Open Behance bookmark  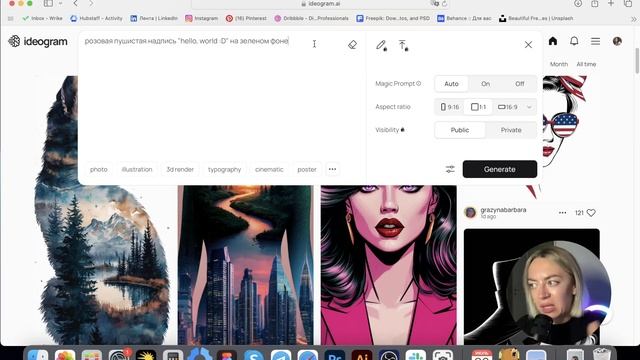click(464, 18)
